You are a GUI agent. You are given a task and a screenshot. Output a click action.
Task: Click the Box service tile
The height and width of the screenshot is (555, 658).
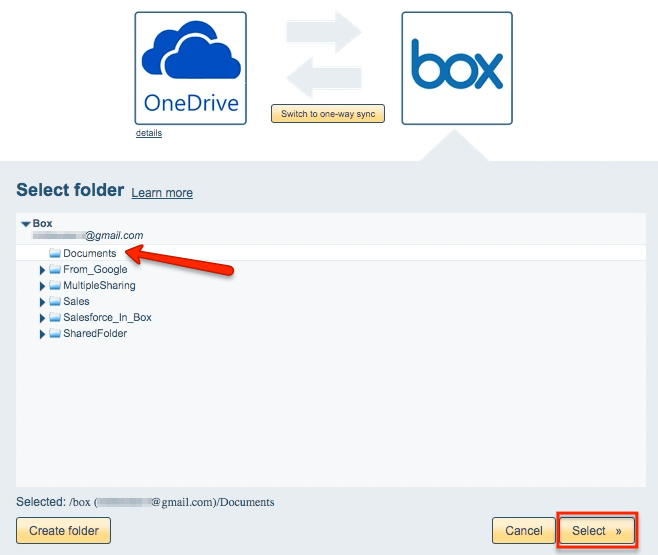457,68
